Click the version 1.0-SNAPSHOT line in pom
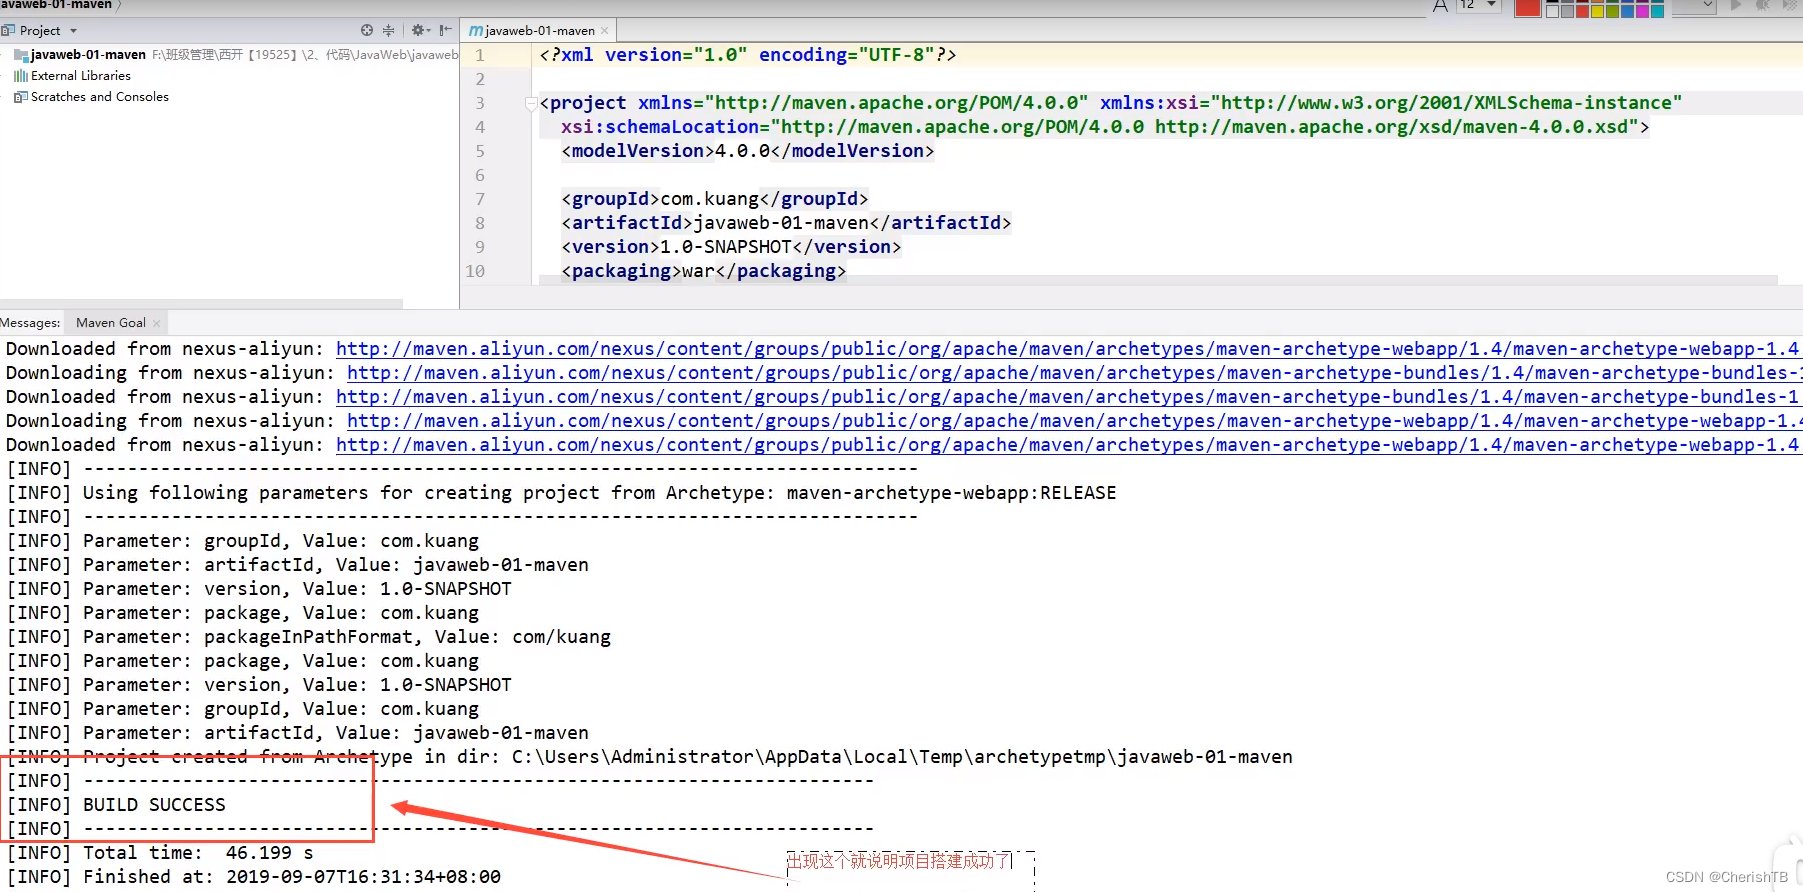The height and width of the screenshot is (892, 1803). coord(731,247)
